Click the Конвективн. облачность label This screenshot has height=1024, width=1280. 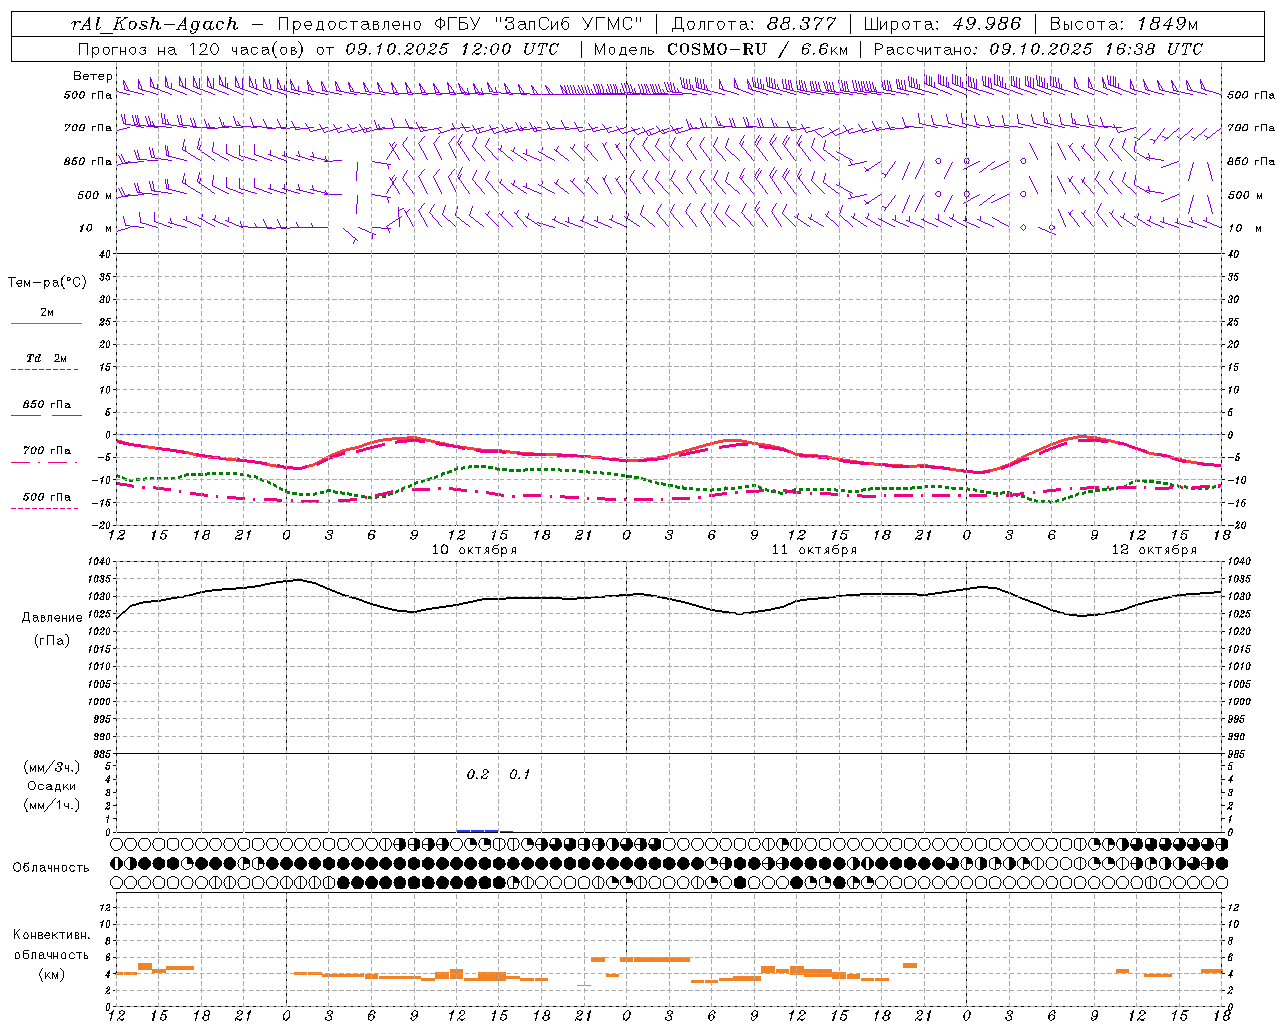click(51, 945)
